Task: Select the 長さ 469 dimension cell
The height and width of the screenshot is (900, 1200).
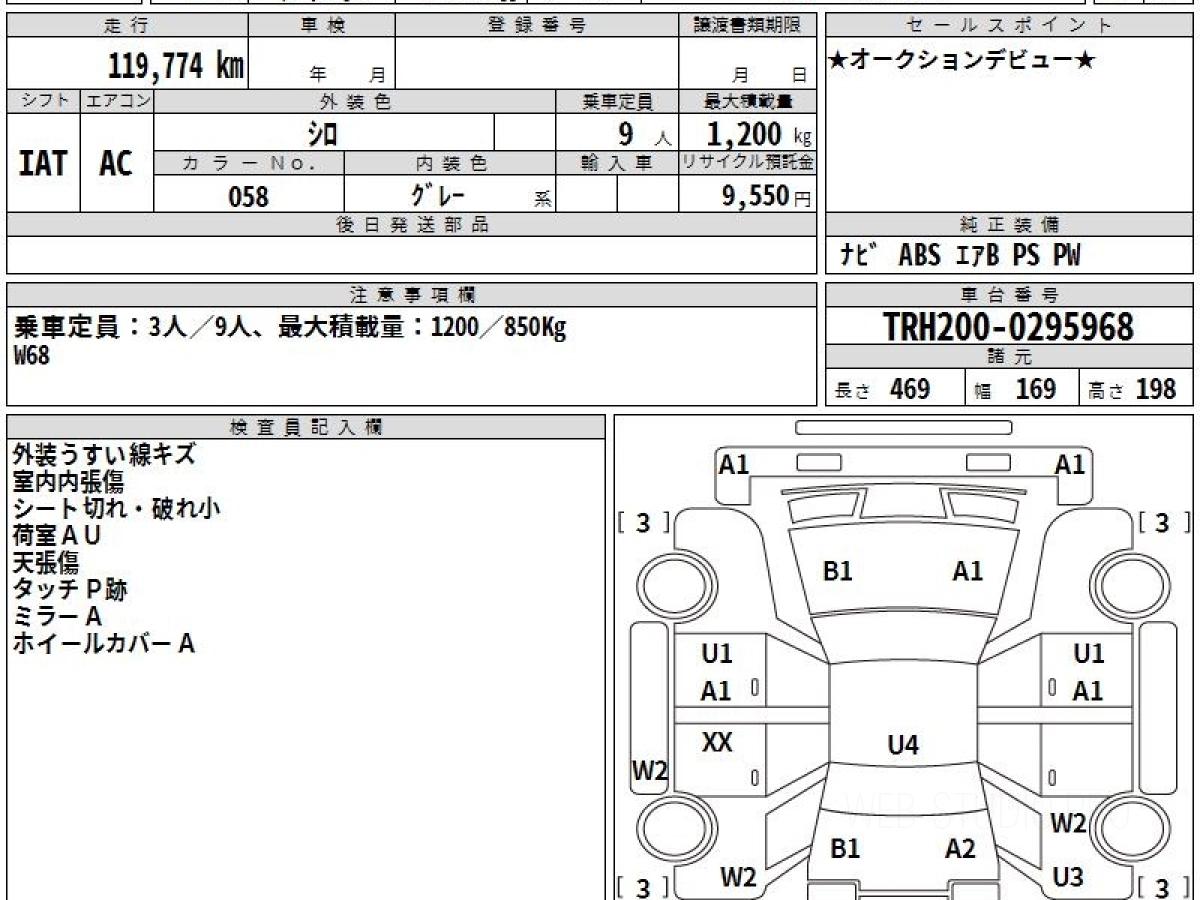Action: (x=895, y=388)
